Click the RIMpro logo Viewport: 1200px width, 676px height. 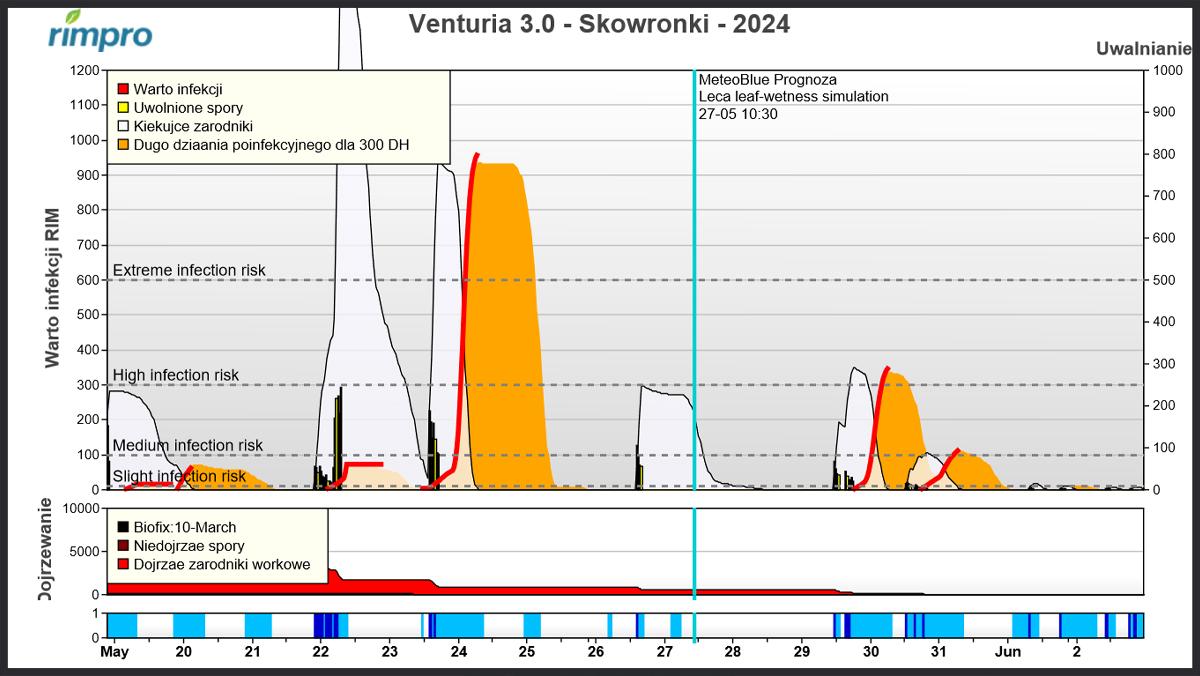[x=100, y=33]
